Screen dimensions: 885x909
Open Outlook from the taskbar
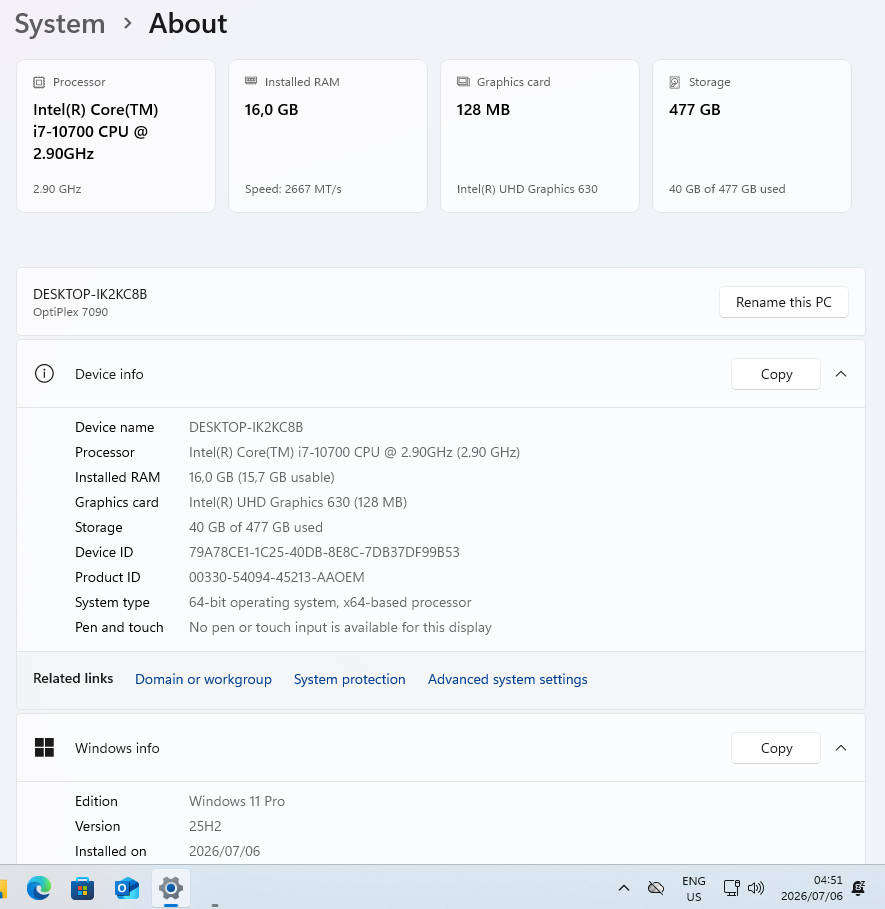pos(126,888)
